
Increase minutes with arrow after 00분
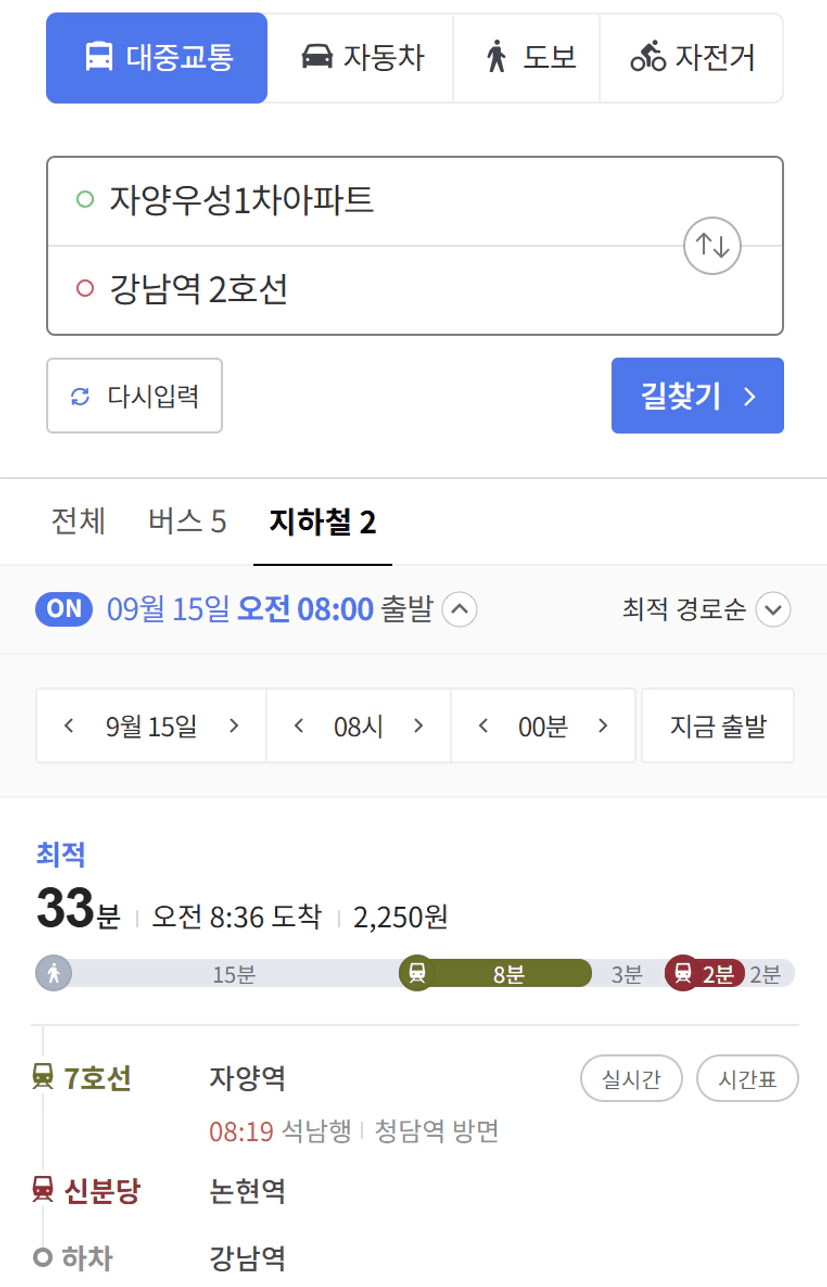[x=602, y=726]
